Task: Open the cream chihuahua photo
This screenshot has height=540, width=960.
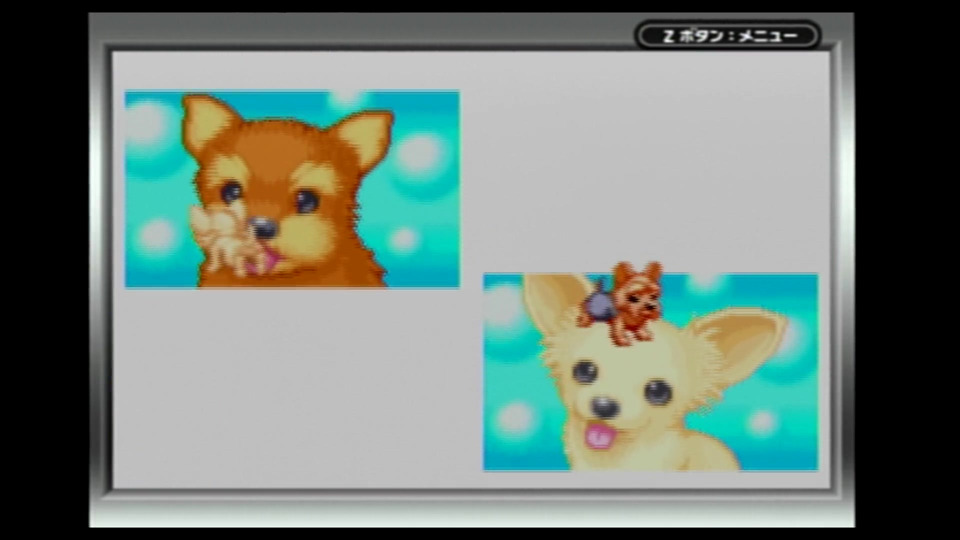Action: click(x=650, y=372)
